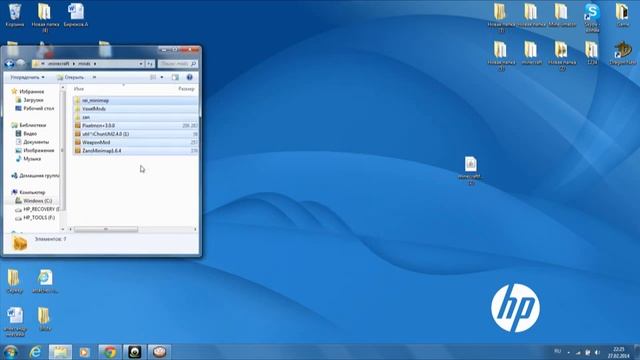Image resolution: width=640 pixels, height=360 pixels.
Task: Switch to File Explorer on taskbar
Action: (60, 352)
